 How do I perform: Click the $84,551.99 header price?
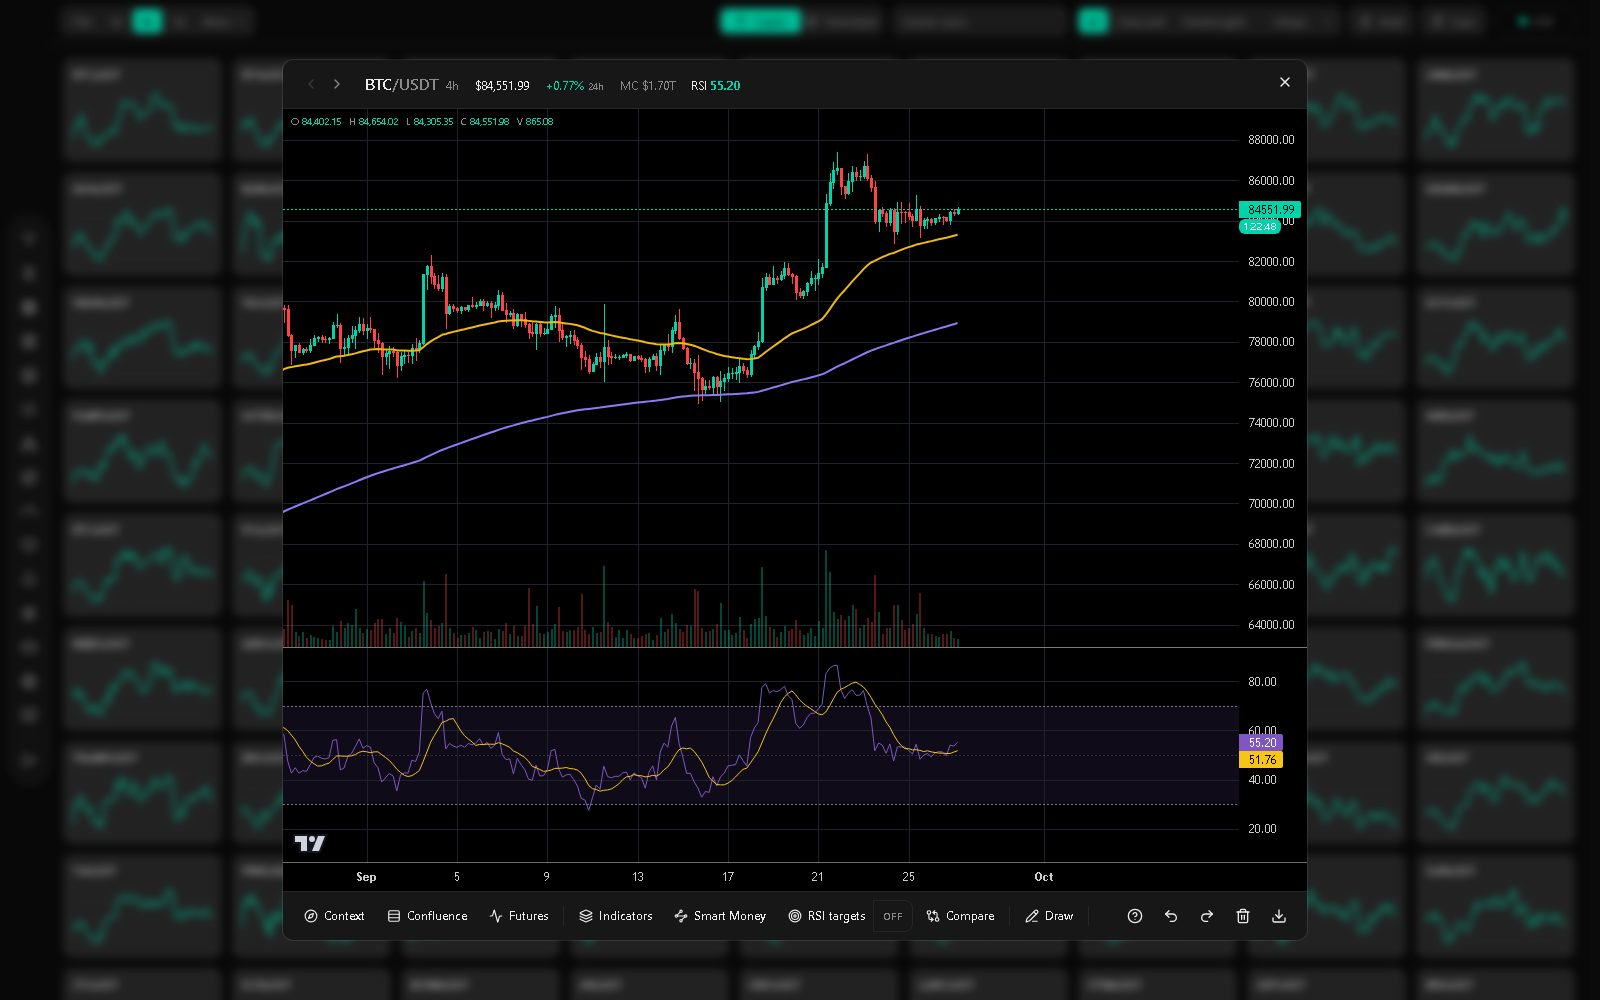pos(502,86)
